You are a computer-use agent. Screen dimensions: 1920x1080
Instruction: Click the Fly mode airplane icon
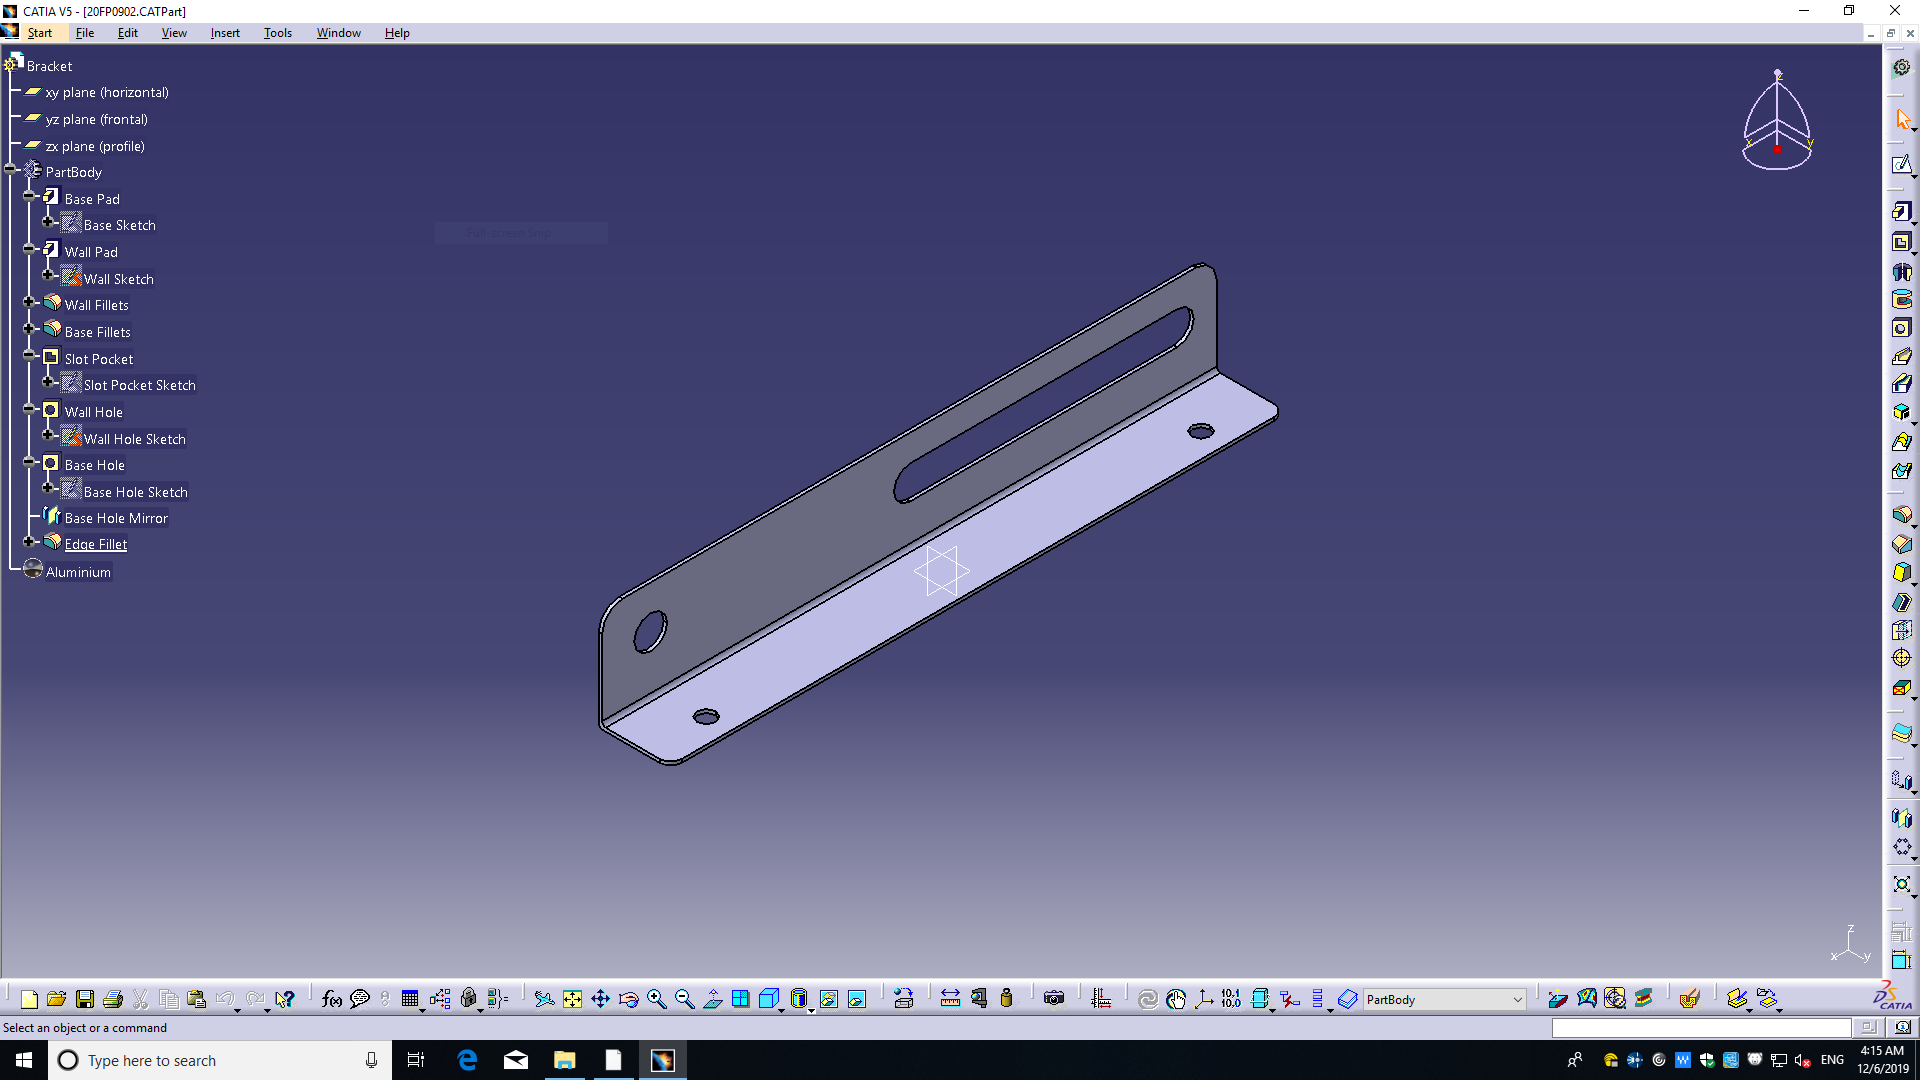pos(544,999)
